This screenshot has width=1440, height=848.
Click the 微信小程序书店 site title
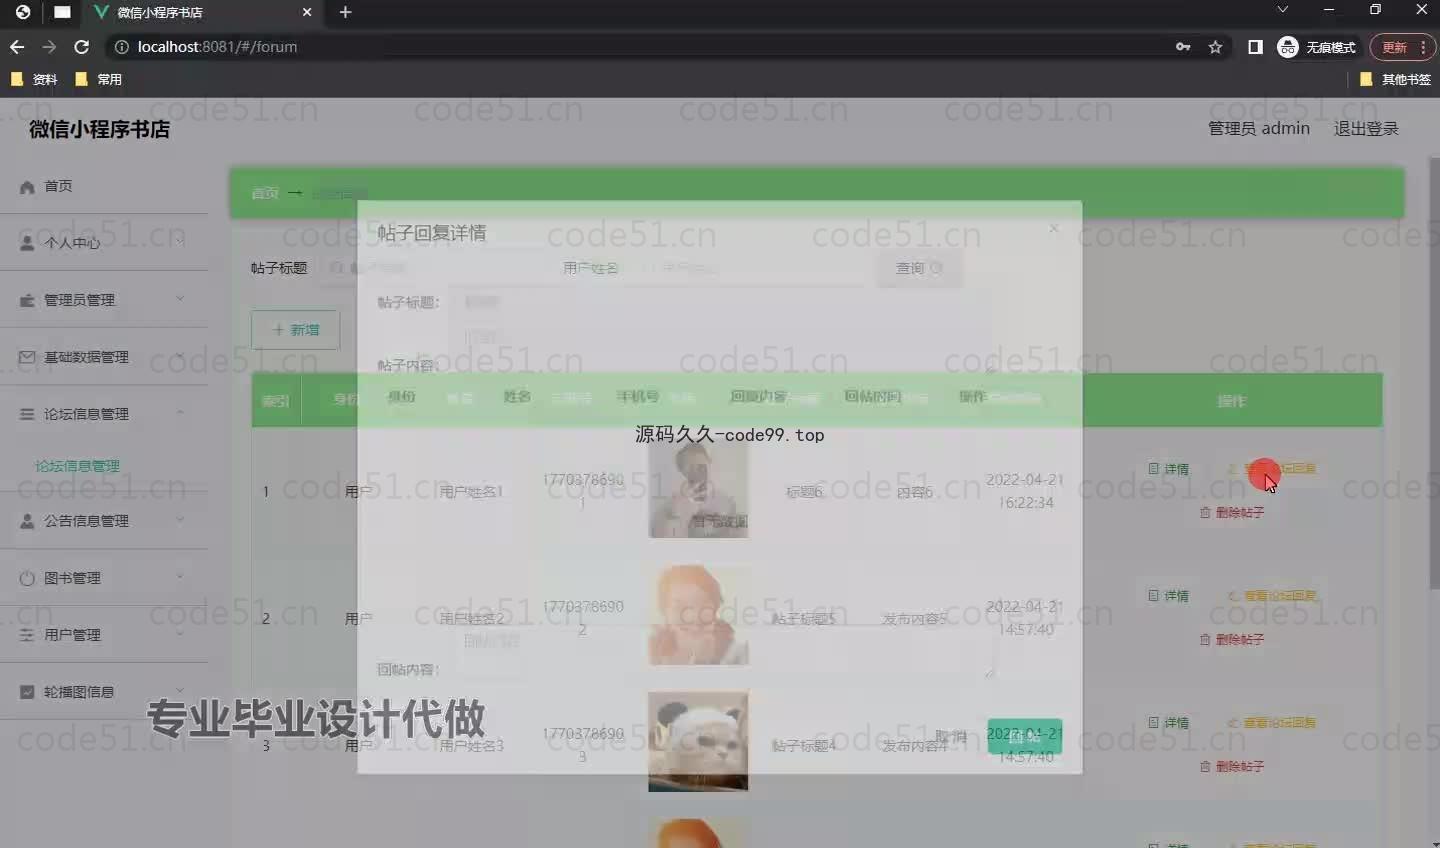click(99, 129)
